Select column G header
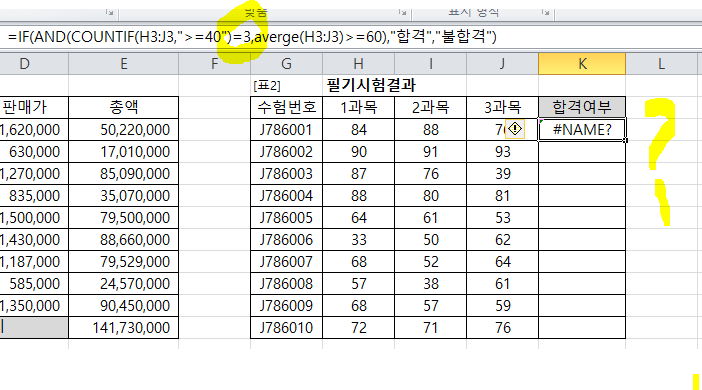This screenshot has height=390, width=702. [x=287, y=64]
